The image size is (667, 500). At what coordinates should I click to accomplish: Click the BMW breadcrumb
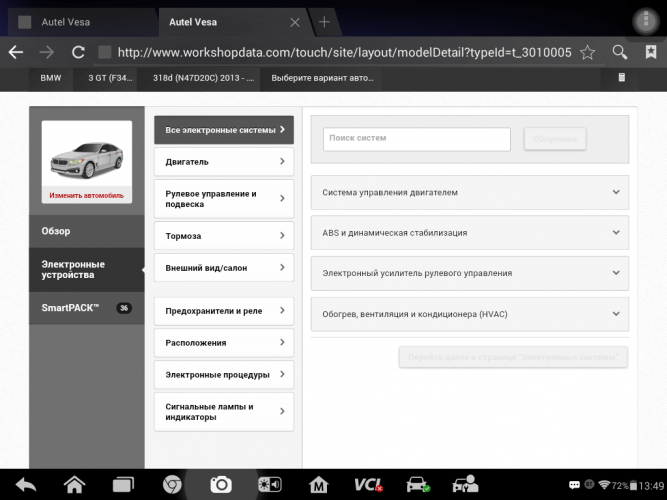[51, 78]
